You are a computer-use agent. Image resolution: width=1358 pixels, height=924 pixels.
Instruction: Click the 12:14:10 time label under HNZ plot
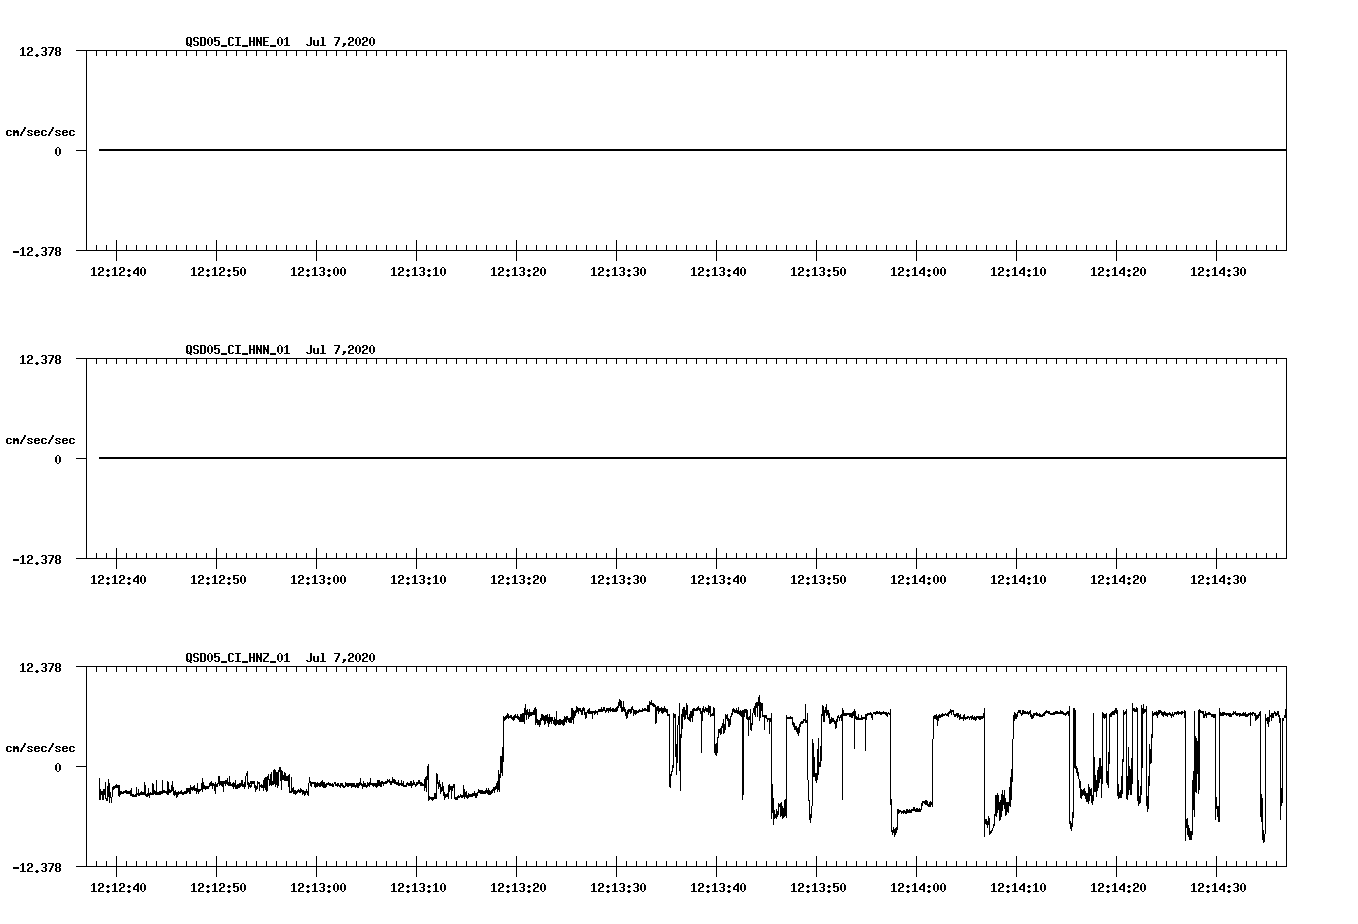point(1018,888)
